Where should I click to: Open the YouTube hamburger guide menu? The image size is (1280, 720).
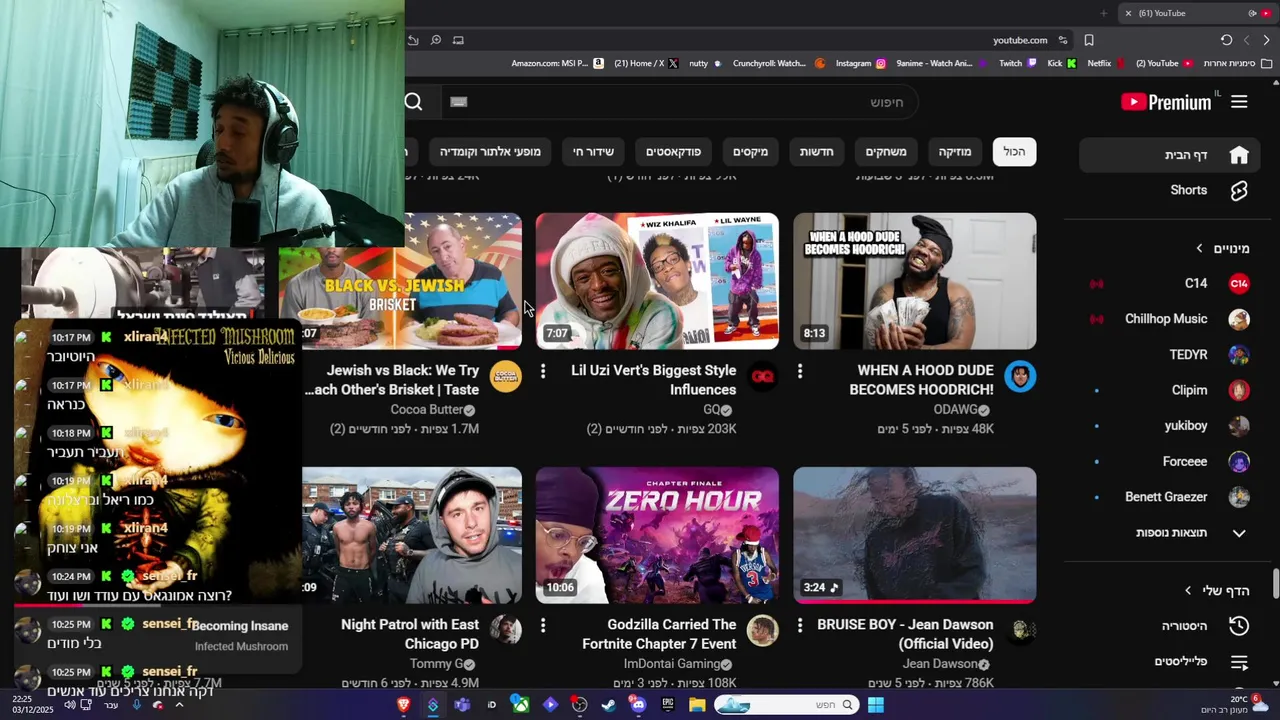coord(1239,102)
